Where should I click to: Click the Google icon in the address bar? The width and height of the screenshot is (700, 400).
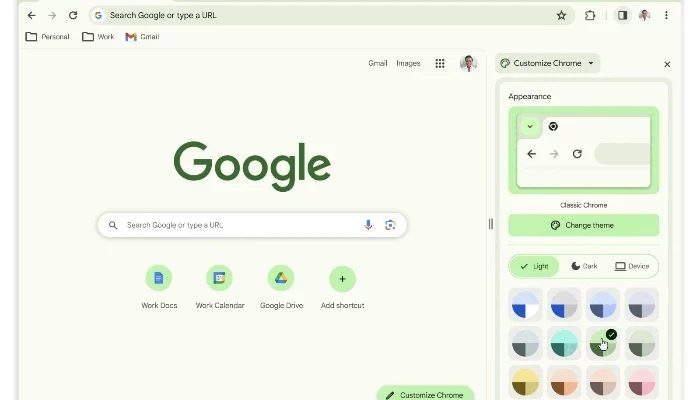click(x=98, y=15)
